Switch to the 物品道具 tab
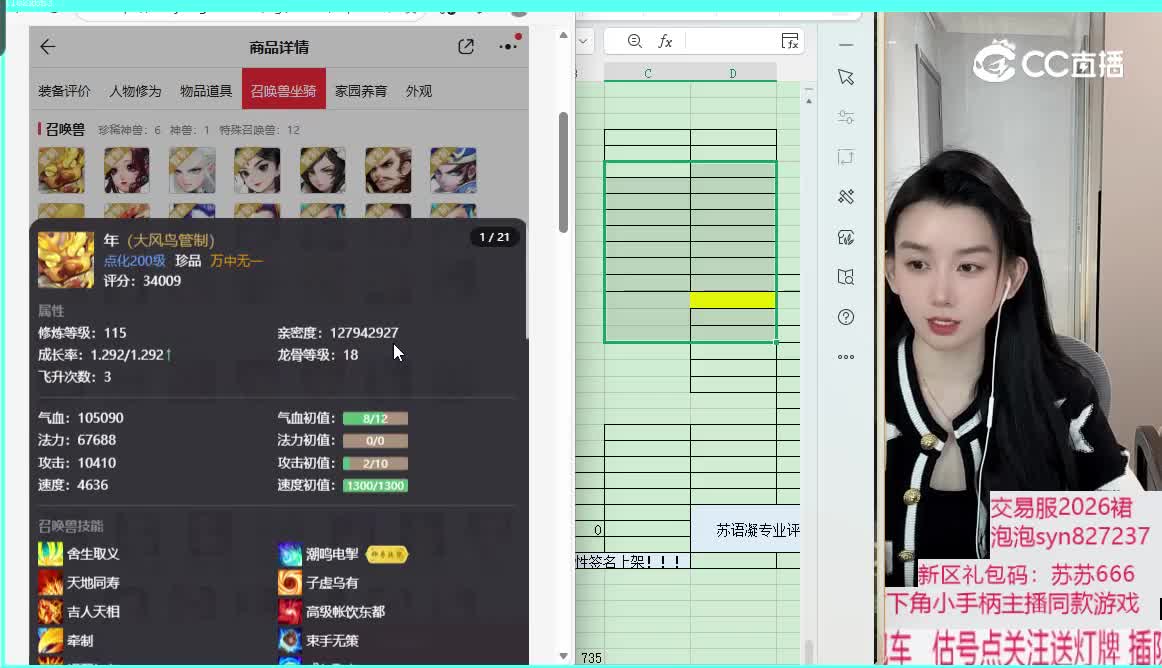The image size is (1162, 668). tap(206, 91)
